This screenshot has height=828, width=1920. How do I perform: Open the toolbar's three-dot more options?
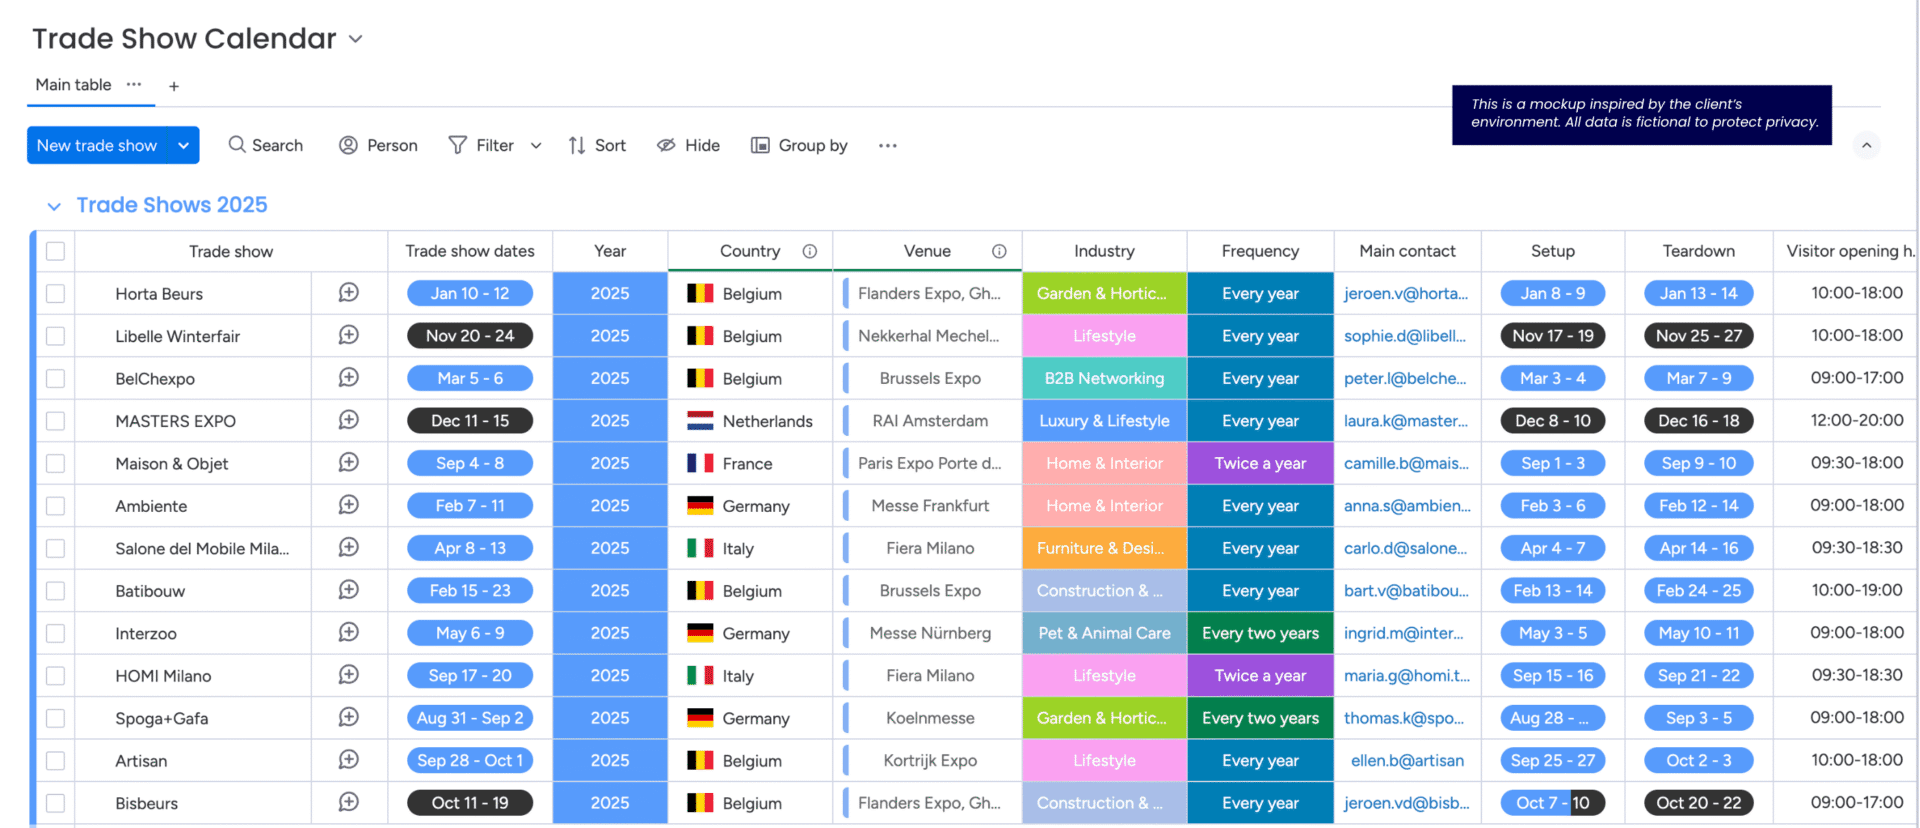point(887,145)
